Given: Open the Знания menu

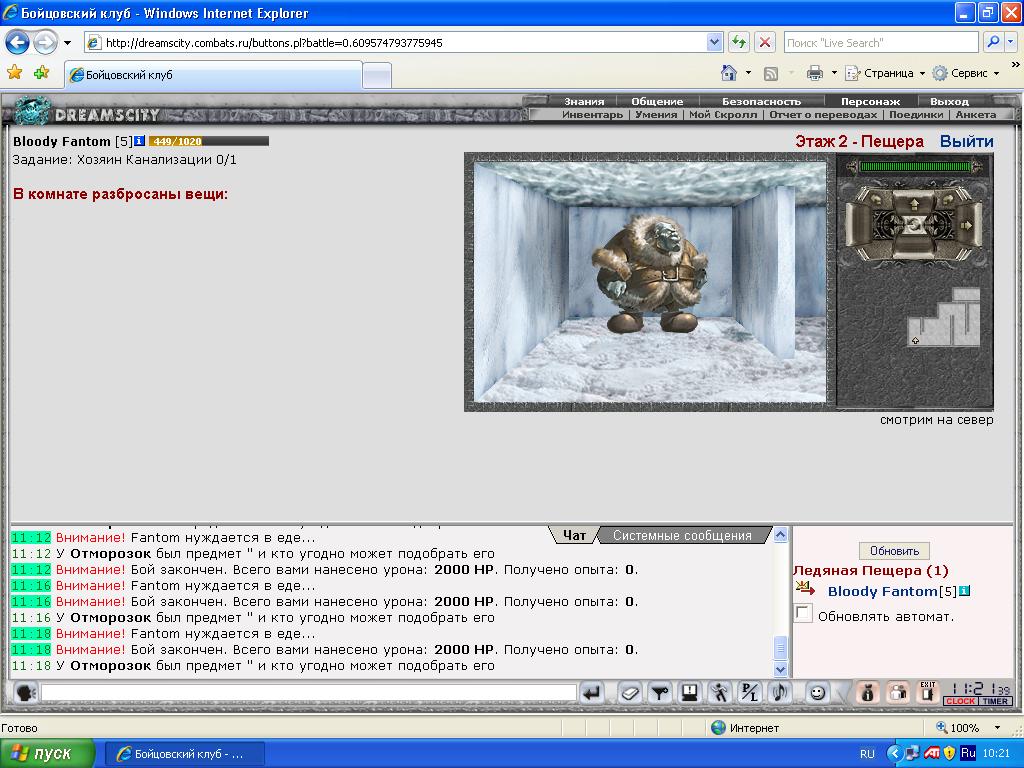Looking at the screenshot, I should coord(584,101).
